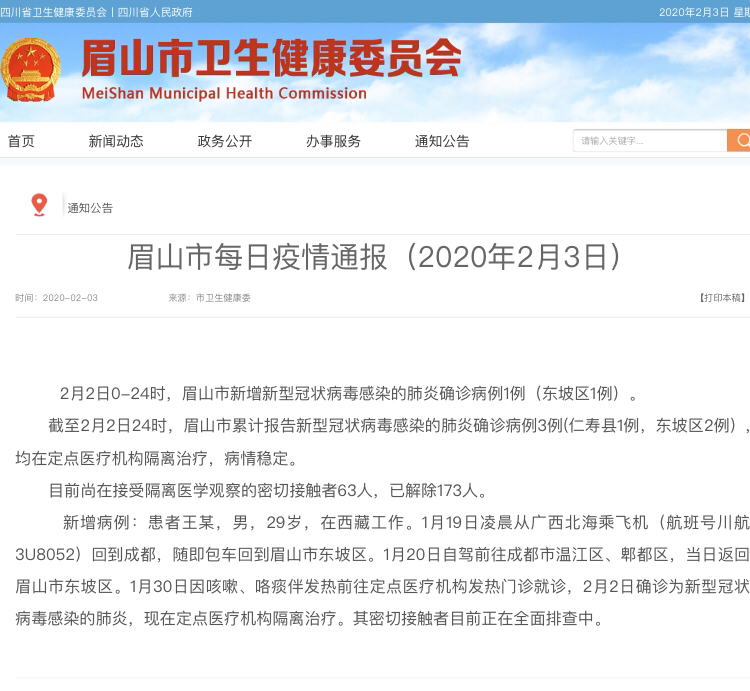Click the 时间: 2020-02-03 text

[56, 298]
